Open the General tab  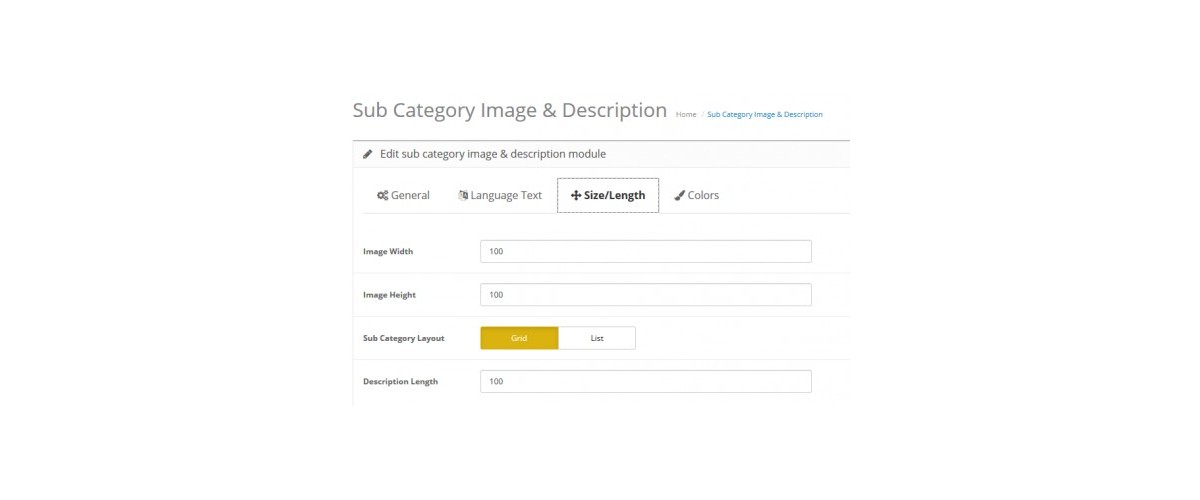(403, 195)
